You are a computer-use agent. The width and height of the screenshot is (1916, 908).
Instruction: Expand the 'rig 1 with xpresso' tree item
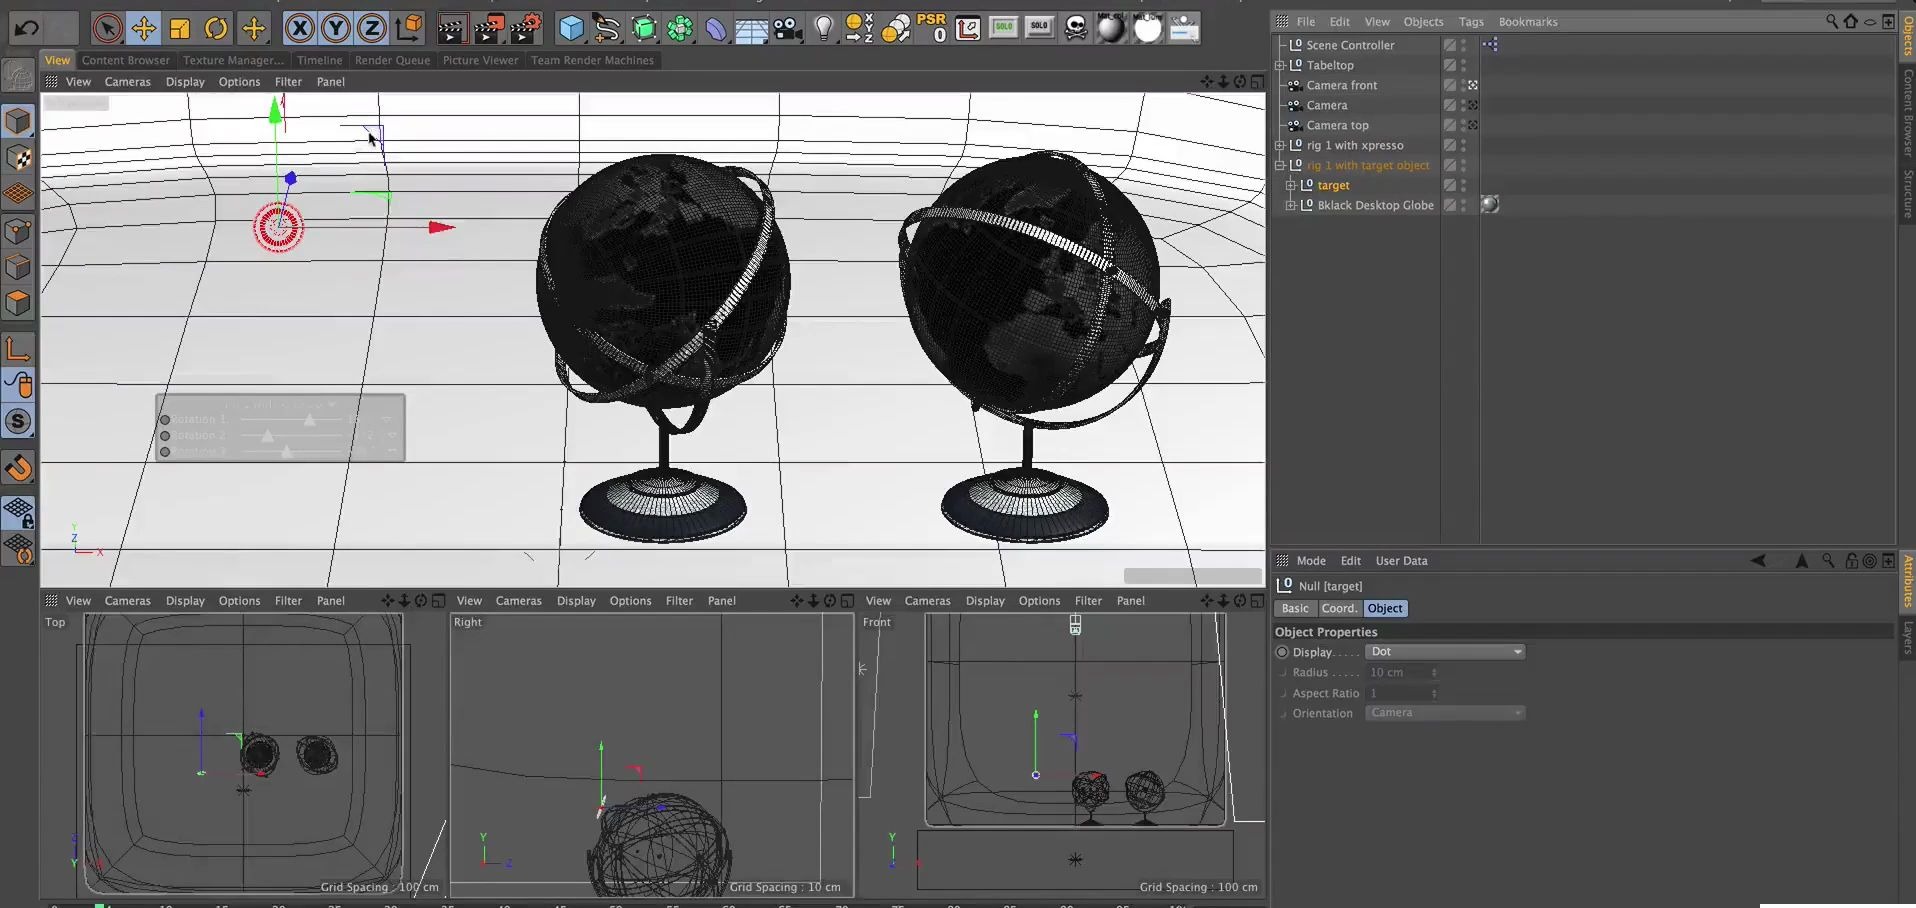pos(1280,146)
